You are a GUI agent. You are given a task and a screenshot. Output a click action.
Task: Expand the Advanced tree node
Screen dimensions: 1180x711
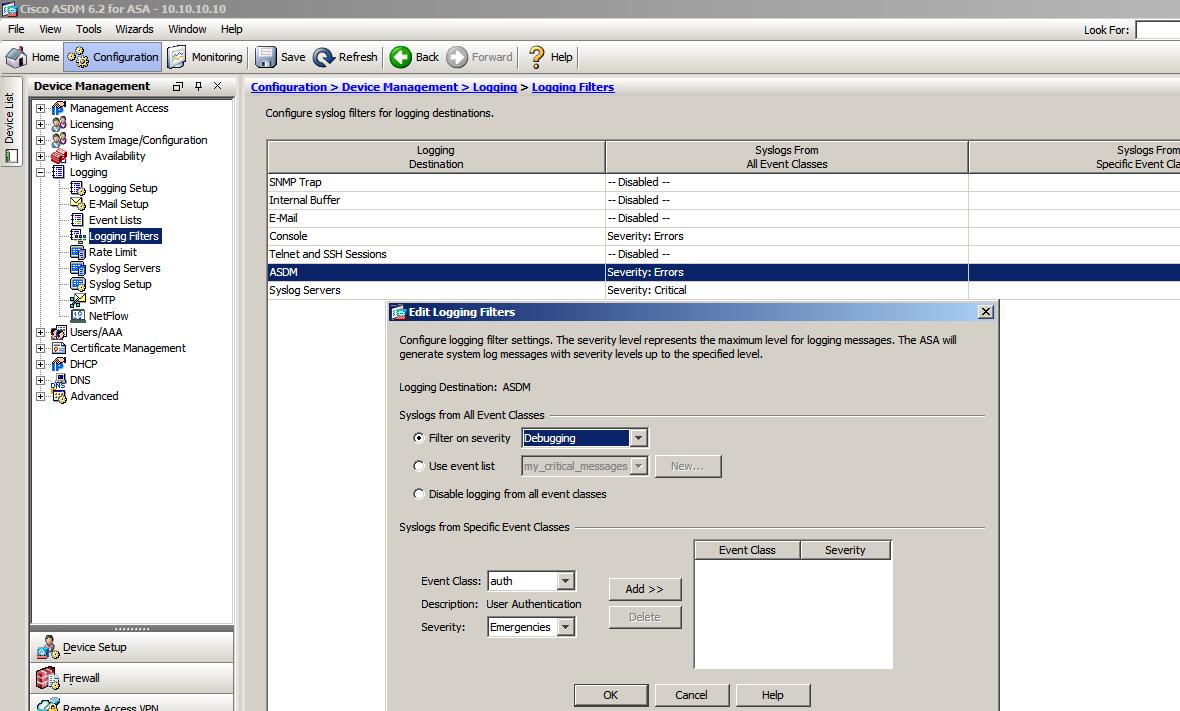(x=41, y=396)
